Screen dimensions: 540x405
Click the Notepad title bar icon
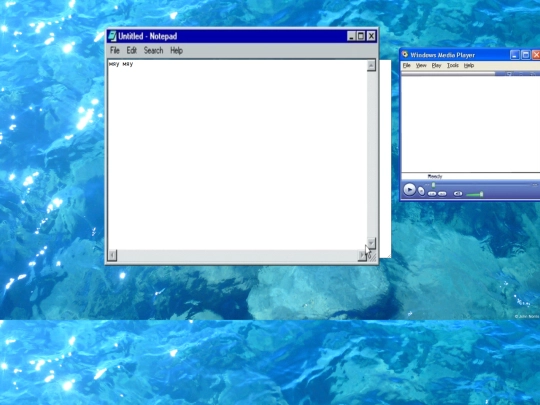[112, 36]
